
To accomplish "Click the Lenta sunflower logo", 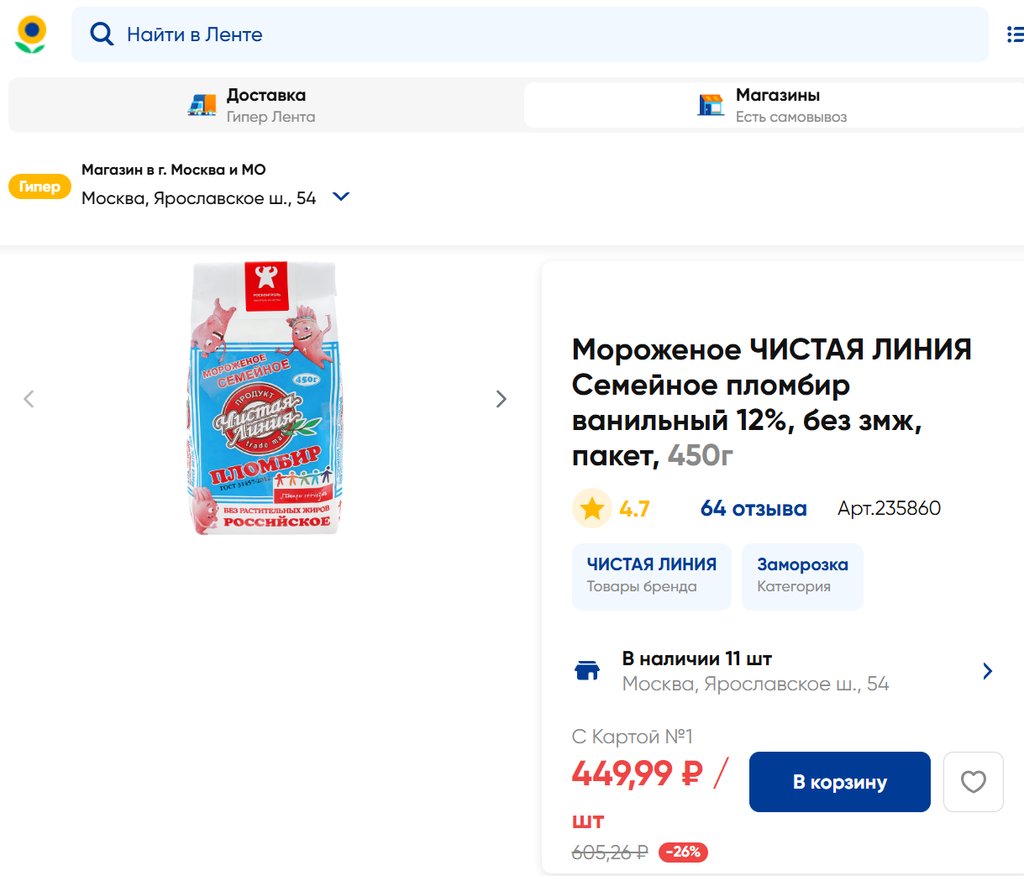I will [x=31, y=34].
